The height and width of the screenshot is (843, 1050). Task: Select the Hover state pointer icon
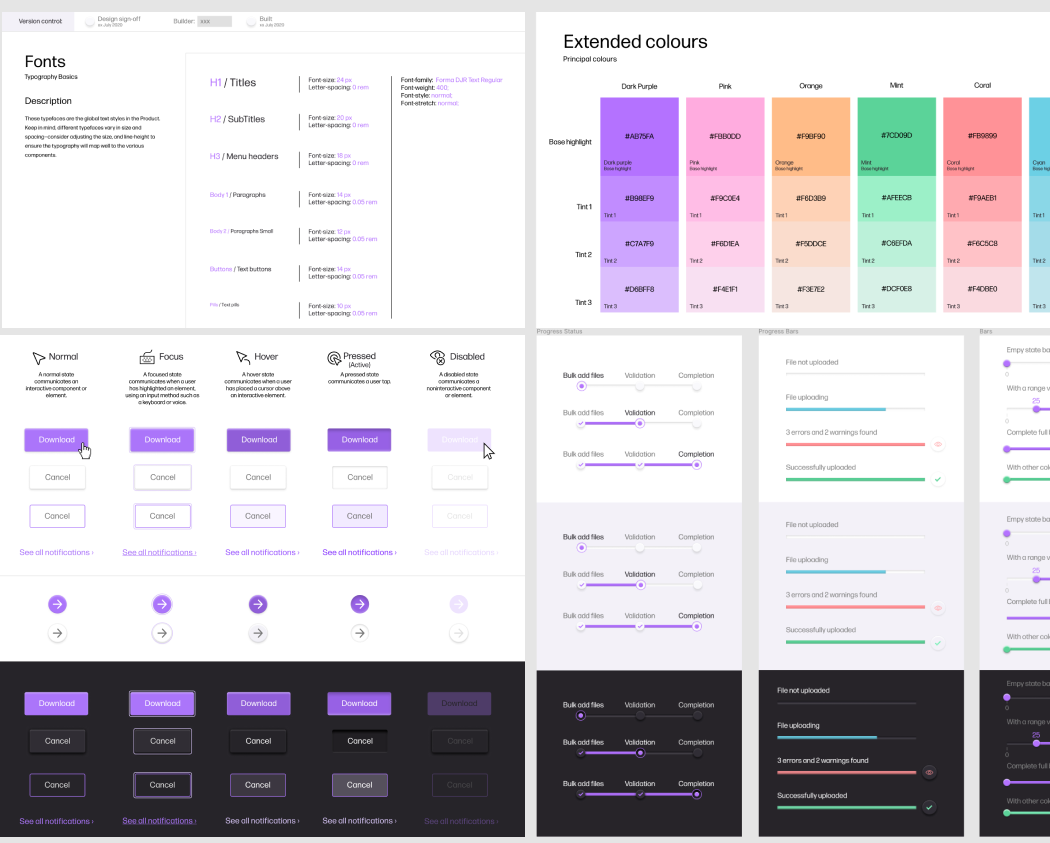[242, 355]
